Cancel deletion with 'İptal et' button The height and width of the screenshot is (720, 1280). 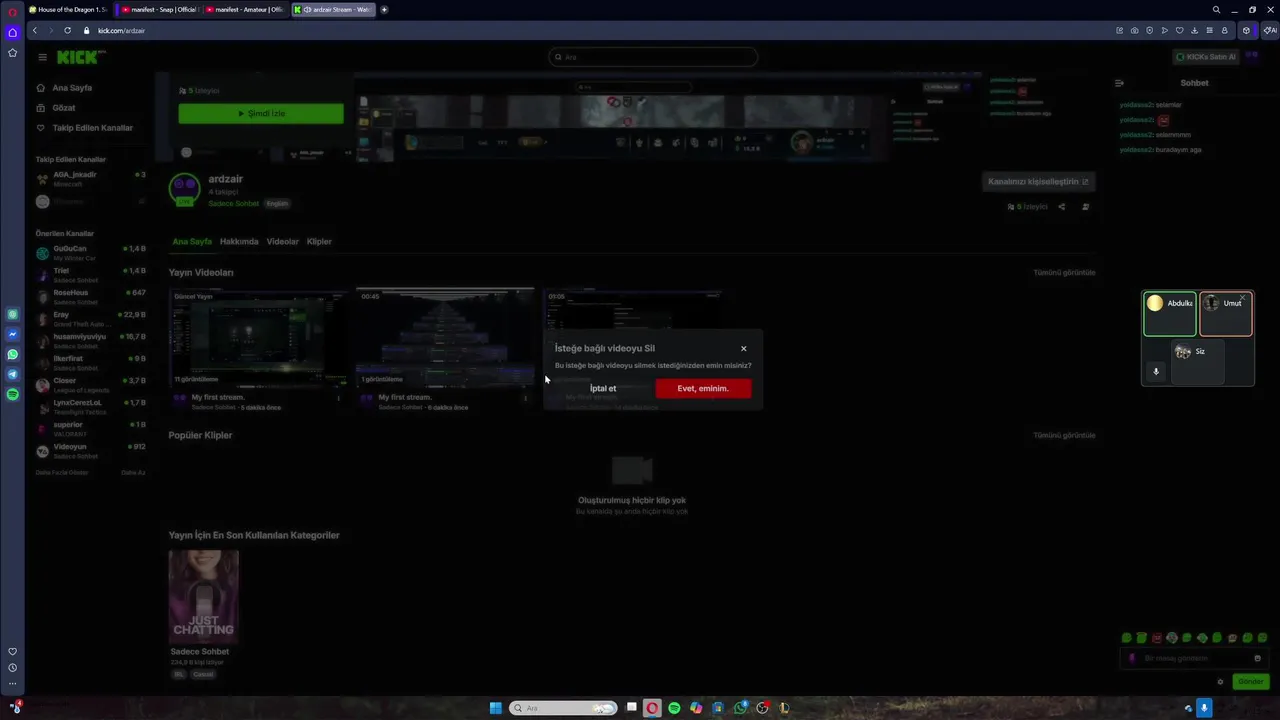(603, 388)
